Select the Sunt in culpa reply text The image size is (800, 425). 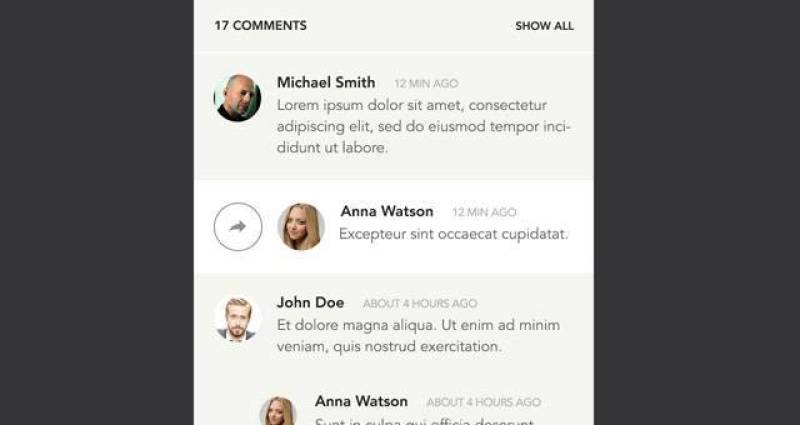[424, 421]
